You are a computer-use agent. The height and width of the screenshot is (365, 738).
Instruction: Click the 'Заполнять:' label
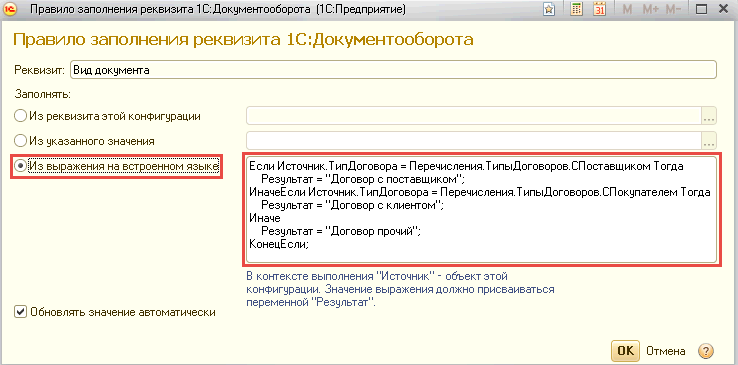(x=43, y=94)
